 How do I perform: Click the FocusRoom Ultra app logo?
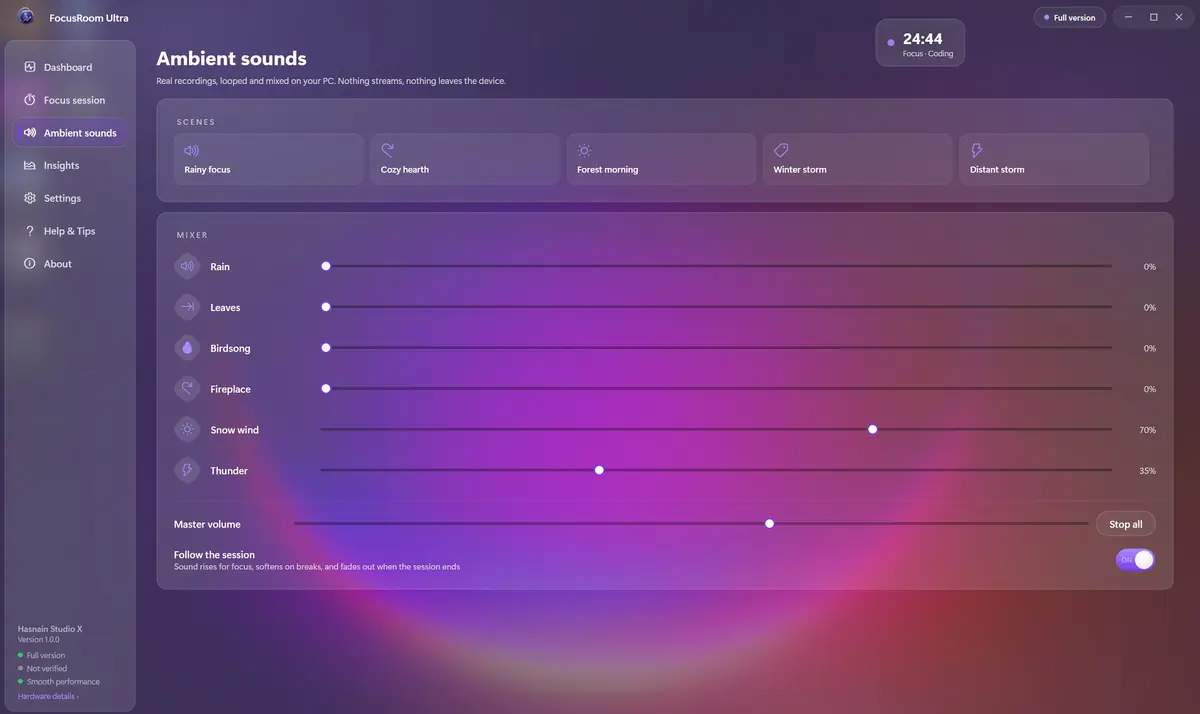point(26,17)
